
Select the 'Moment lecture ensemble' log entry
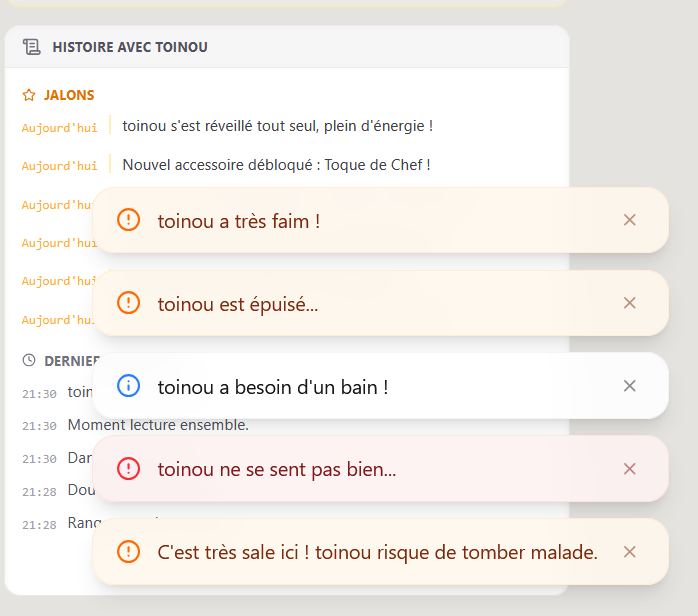[158, 425]
